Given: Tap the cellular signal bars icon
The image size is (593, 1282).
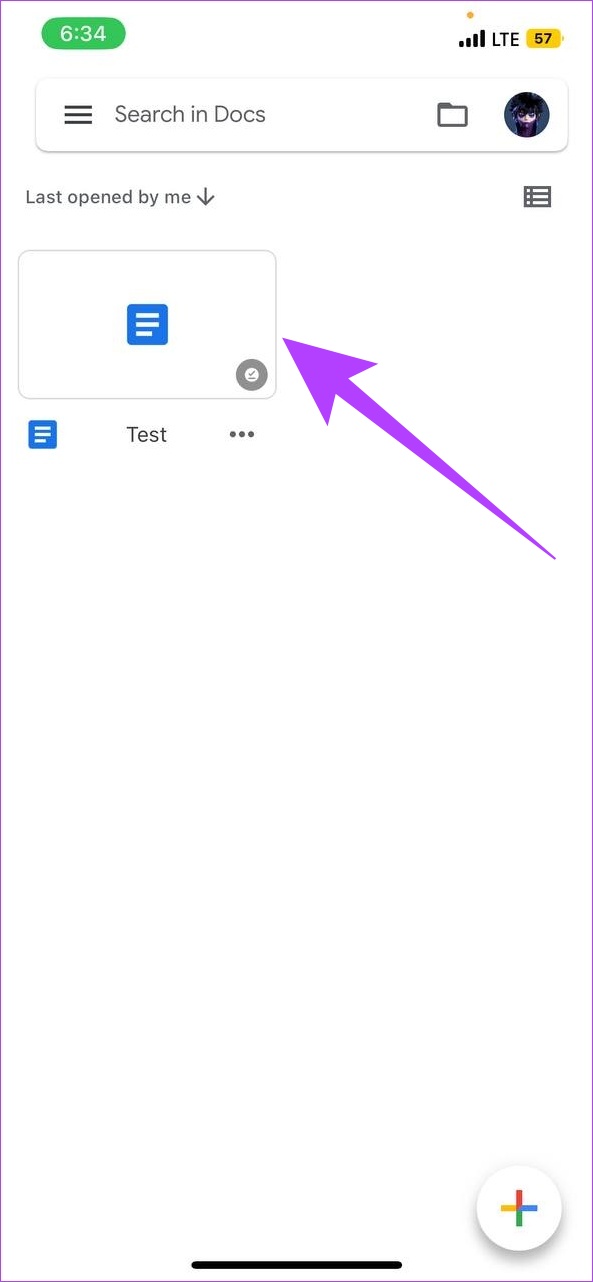Looking at the screenshot, I should click(472, 39).
